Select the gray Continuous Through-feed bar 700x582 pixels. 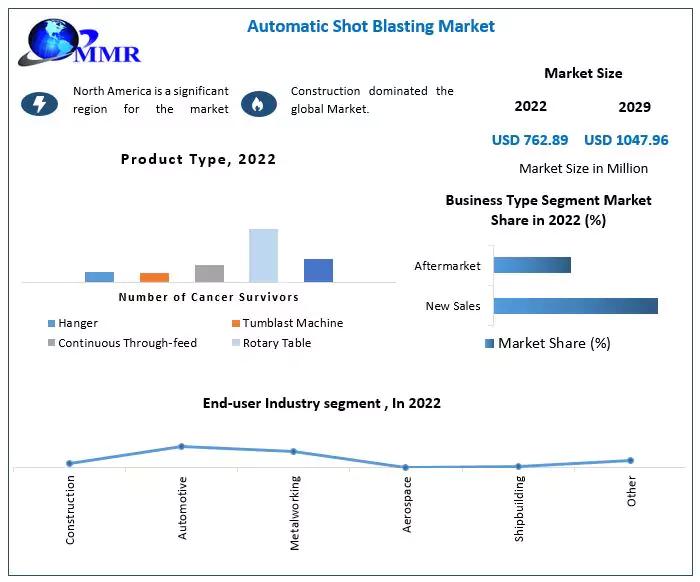click(x=209, y=274)
